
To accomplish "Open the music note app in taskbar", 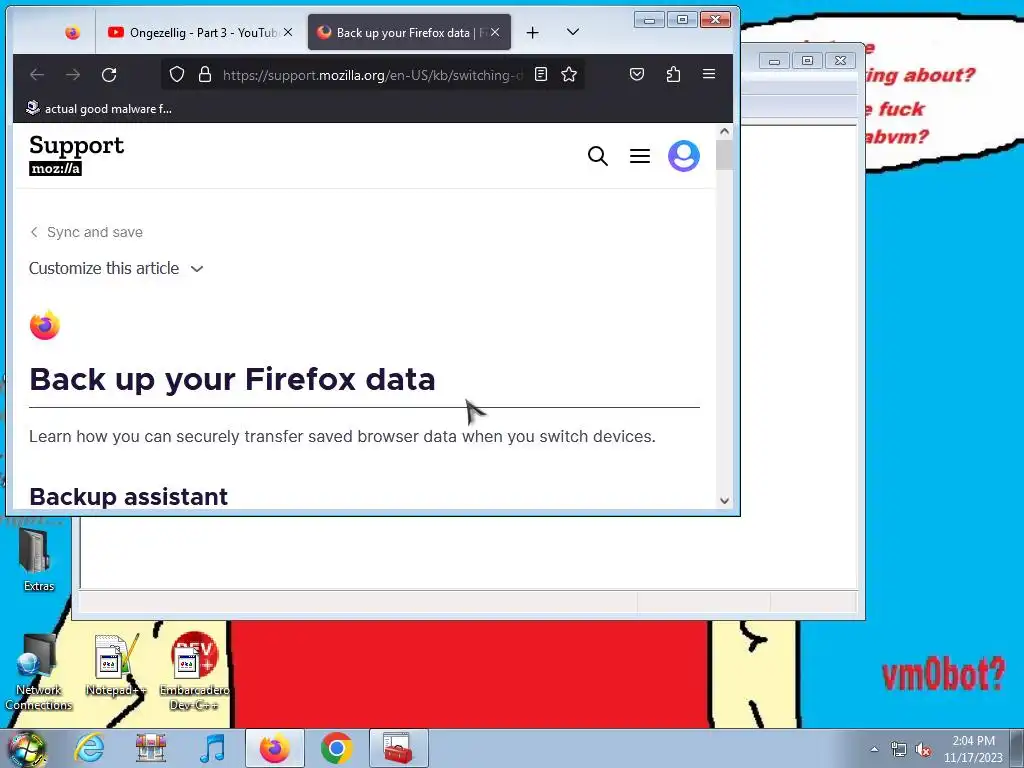I will pyautogui.click(x=213, y=748).
